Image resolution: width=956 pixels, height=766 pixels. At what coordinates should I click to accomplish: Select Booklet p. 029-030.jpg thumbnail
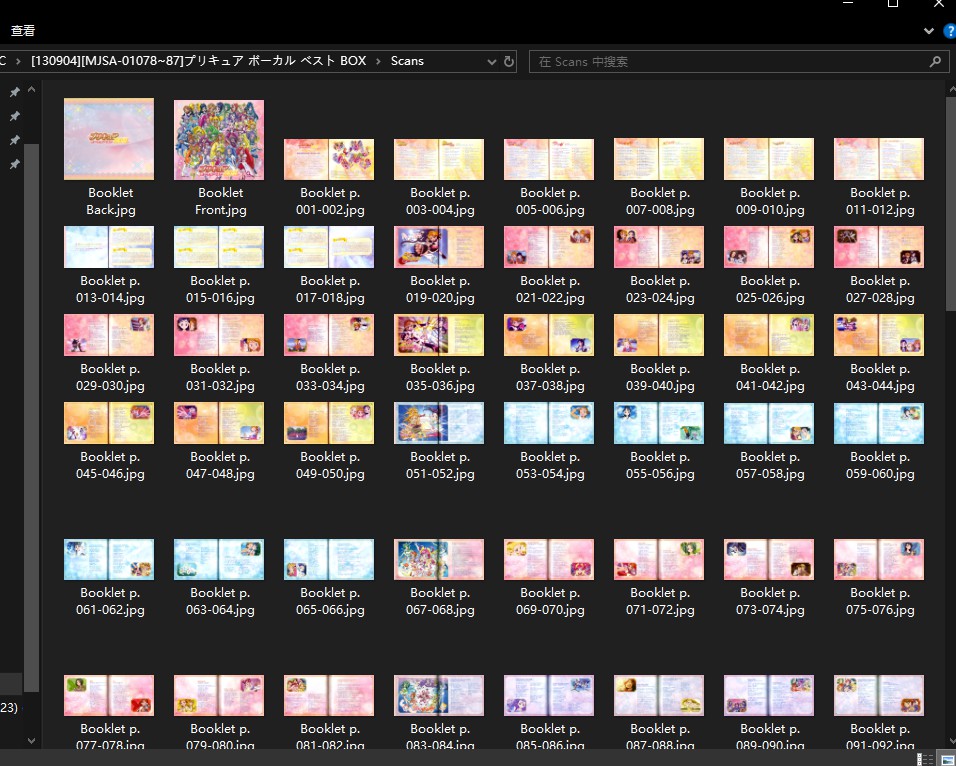click(109, 335)
